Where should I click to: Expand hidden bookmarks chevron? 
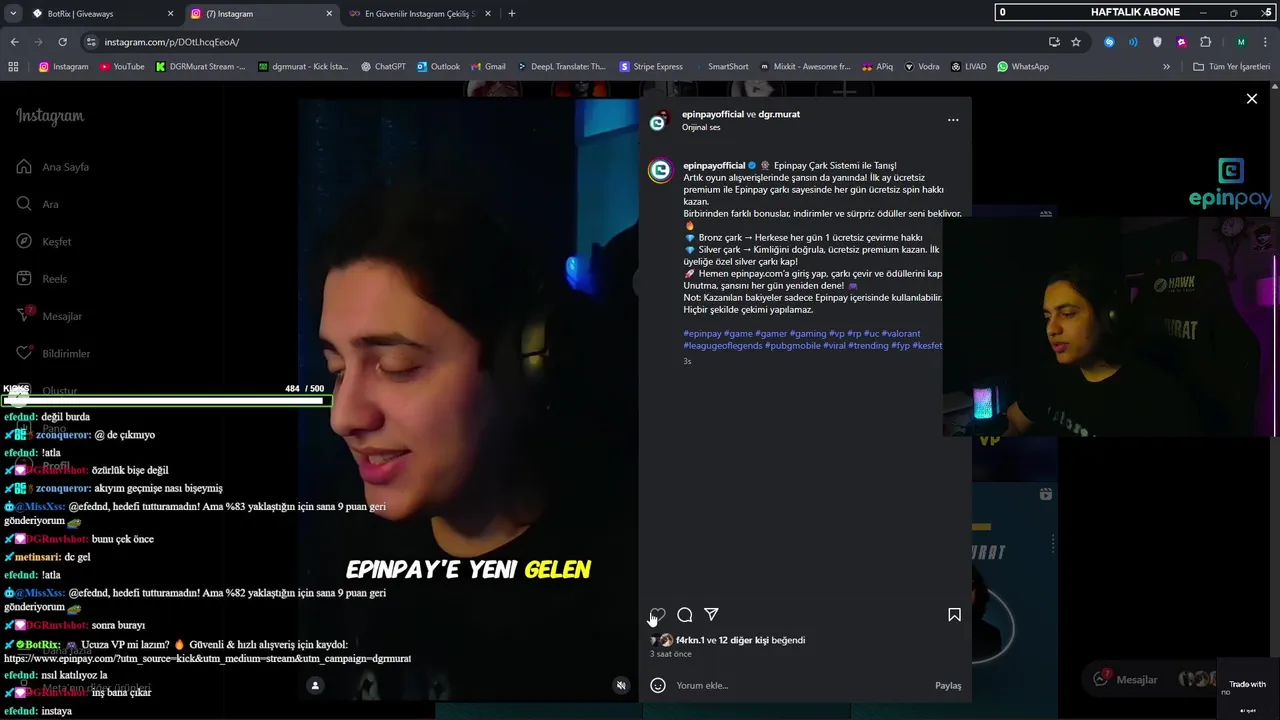pyautogui.click(x=1166, y=67)
